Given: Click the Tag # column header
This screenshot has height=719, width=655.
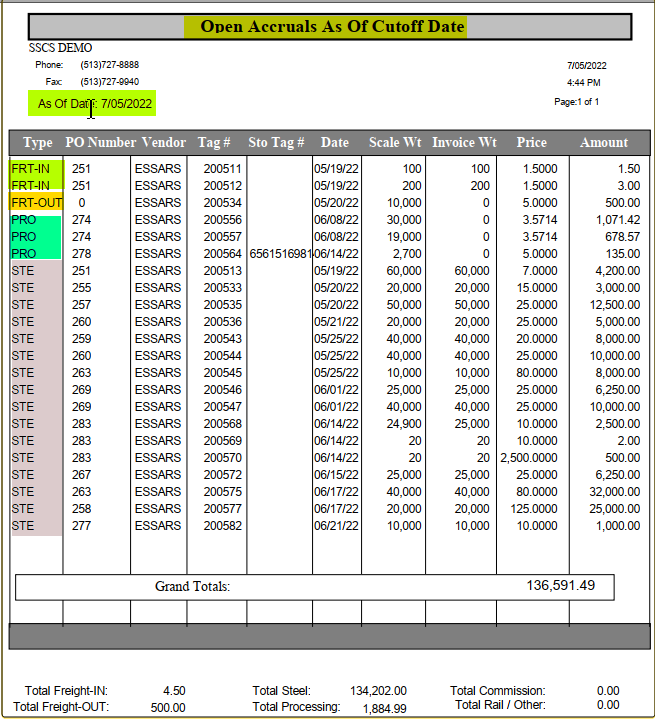Looking at the screenshot, I should tap(214, 143).
